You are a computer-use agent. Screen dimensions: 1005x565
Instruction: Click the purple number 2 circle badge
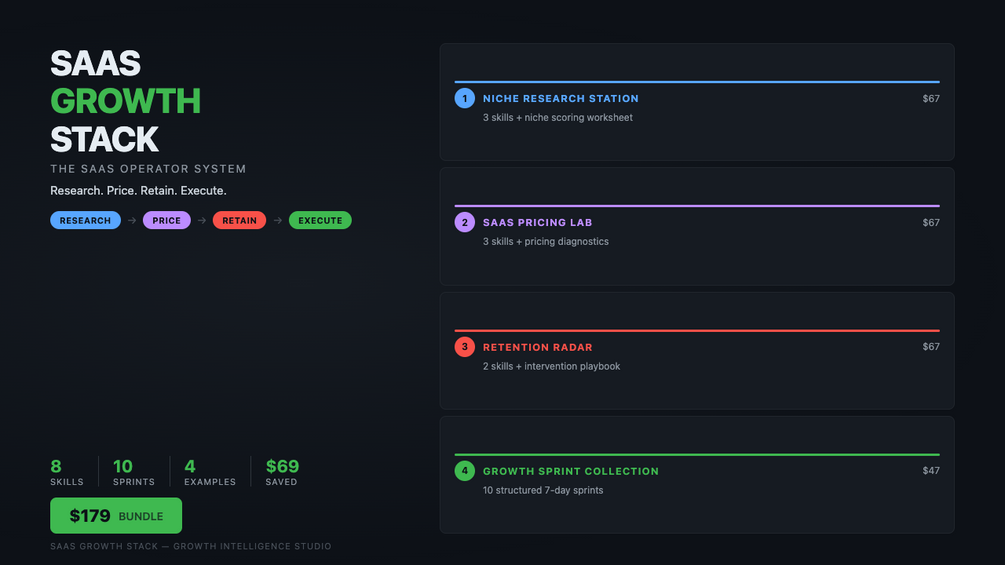(x=464, y=222)
